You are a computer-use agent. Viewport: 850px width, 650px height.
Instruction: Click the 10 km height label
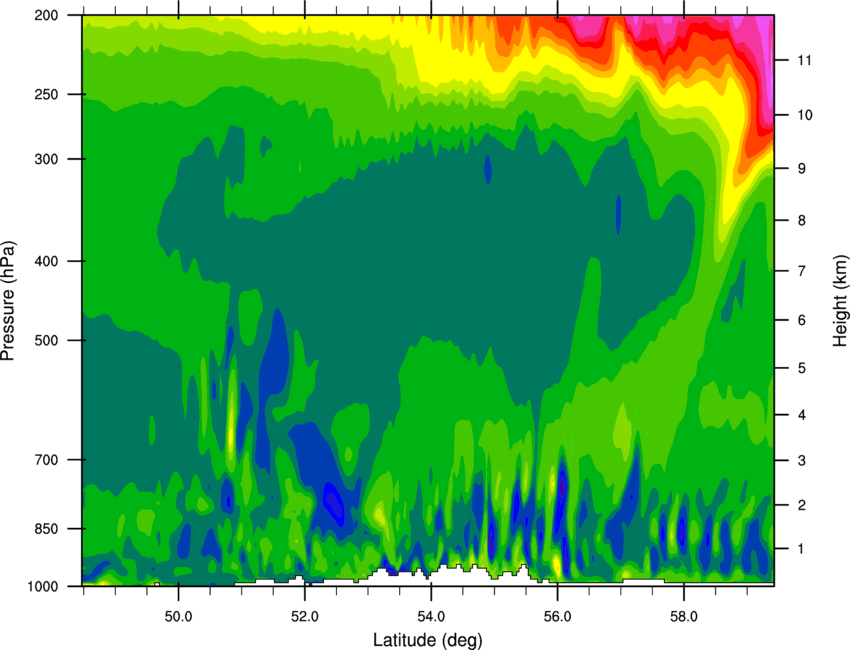point(805,115)
